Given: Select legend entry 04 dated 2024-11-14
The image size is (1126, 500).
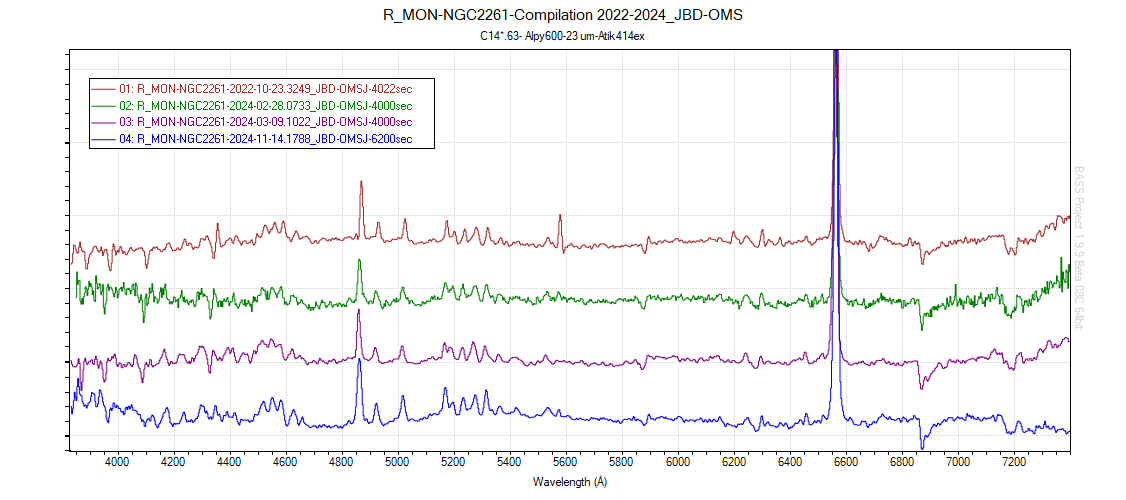Looking at the screenshot, I should point(274,139).
